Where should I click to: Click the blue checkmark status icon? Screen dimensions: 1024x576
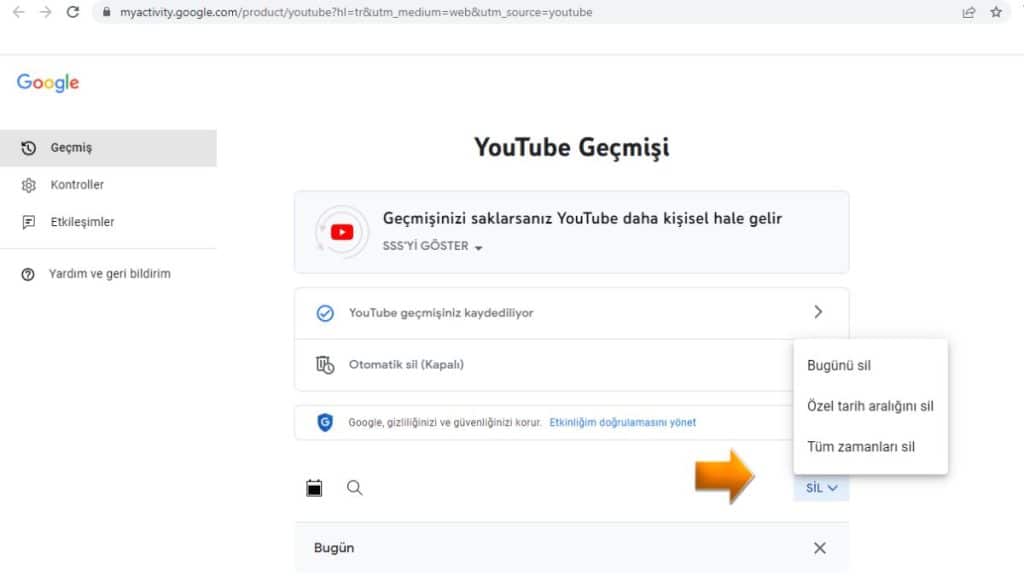[x=325, y=313]
